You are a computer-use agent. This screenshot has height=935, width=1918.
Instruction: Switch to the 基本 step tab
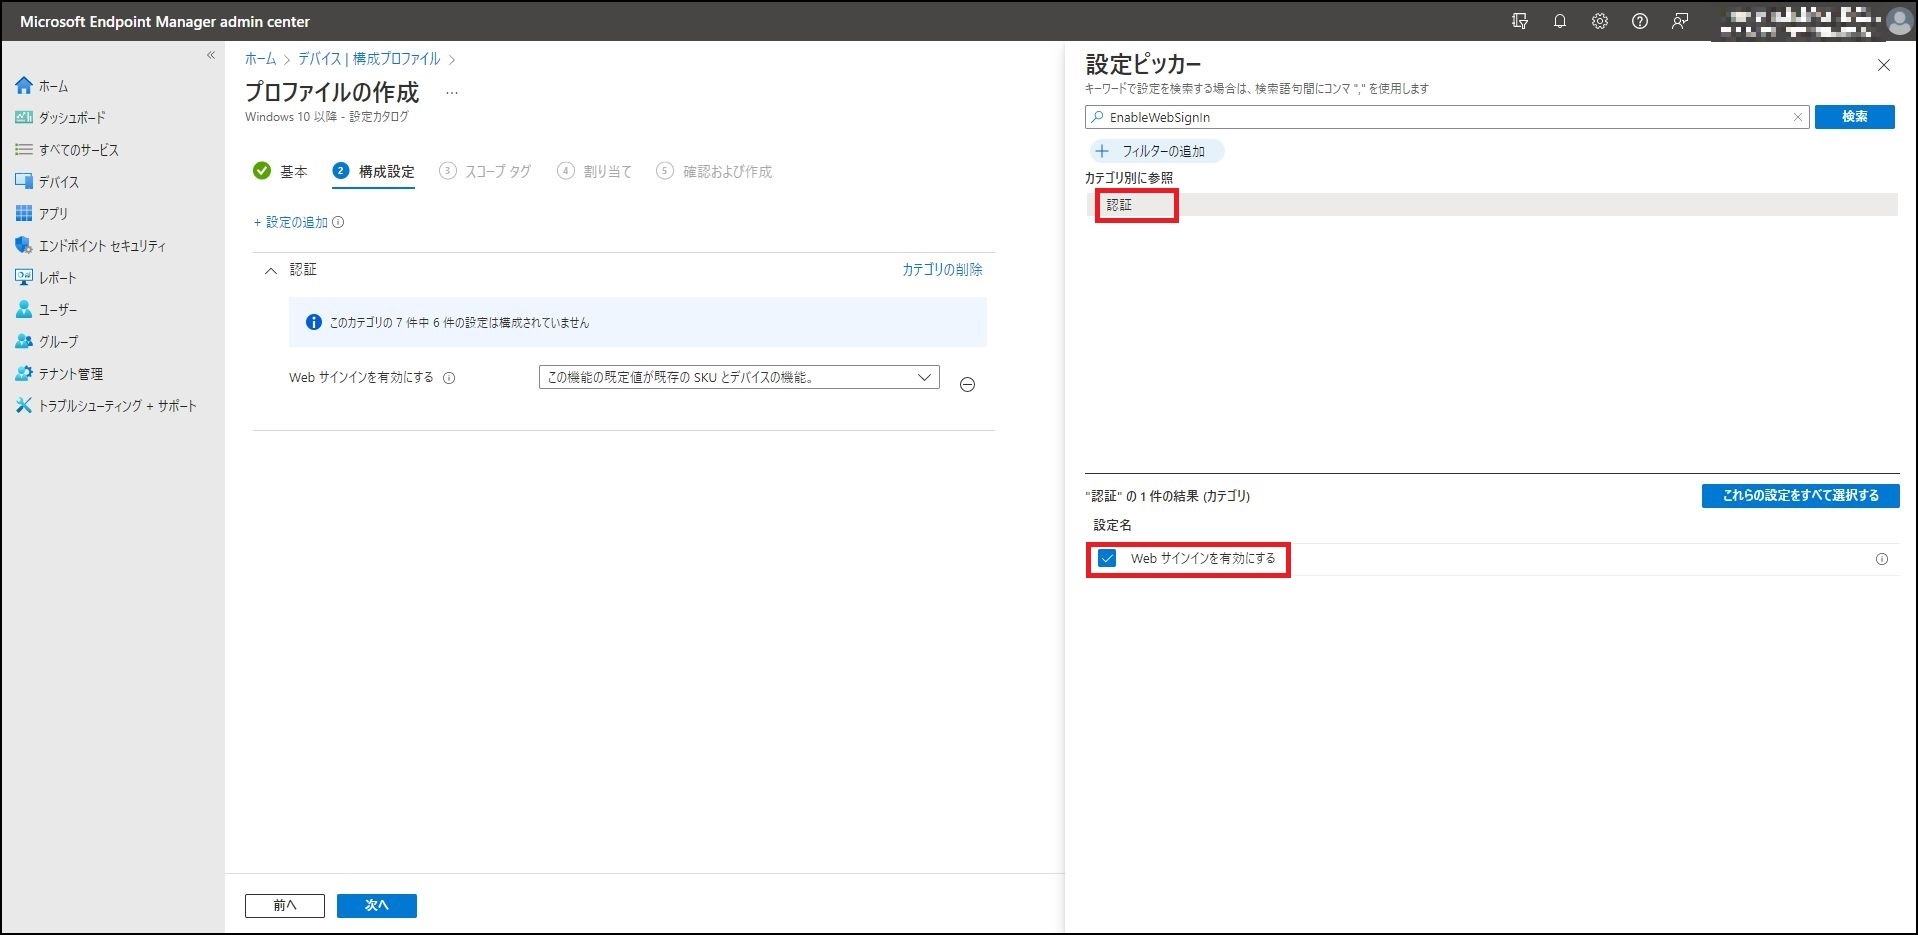[x=281, y=171]
